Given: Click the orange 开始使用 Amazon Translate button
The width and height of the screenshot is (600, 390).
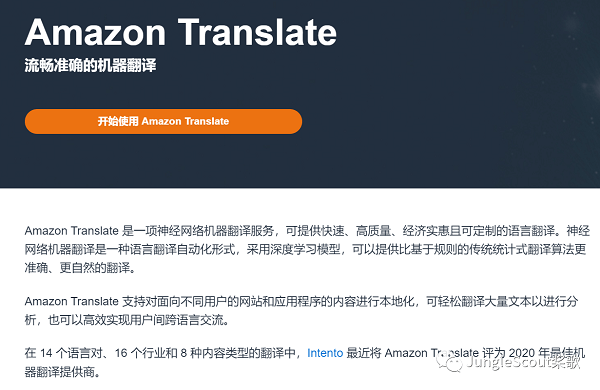Looking at the screenshot, I should click(163, 121).
